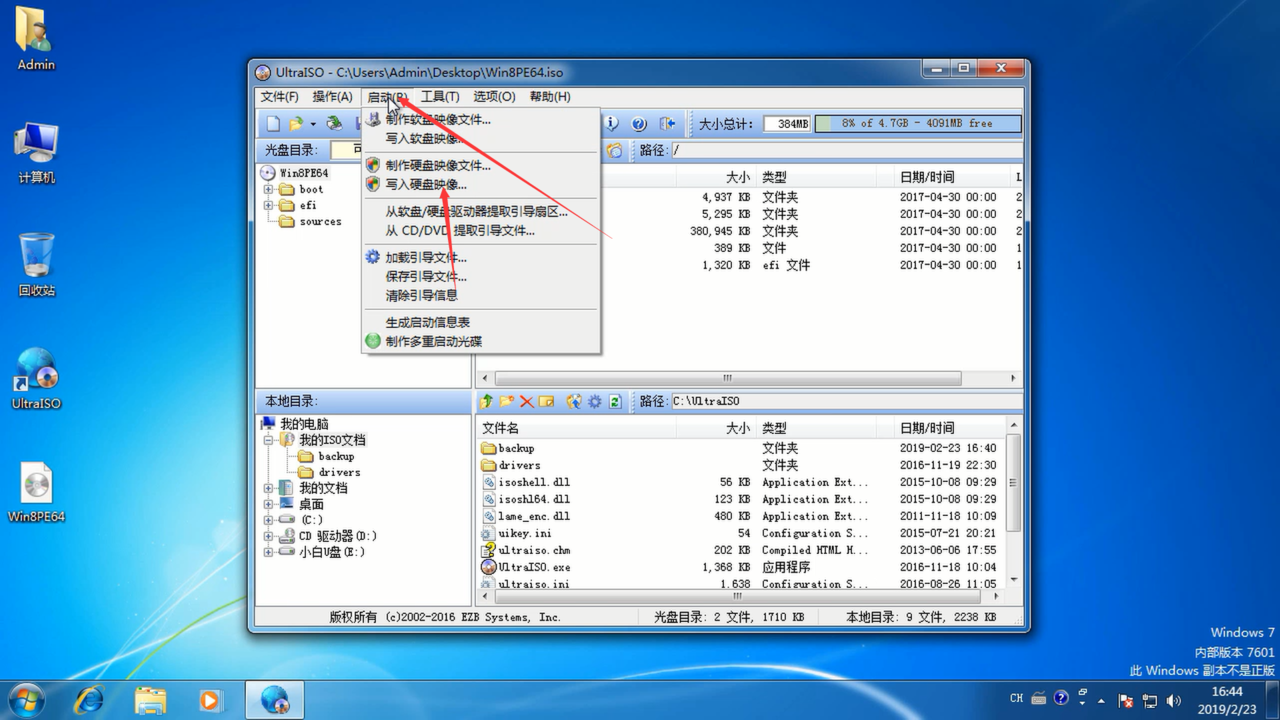This screenshot has height=720, width=1280.
Task: Click the New image toolbar icon
Action: (x=272, y=124)
